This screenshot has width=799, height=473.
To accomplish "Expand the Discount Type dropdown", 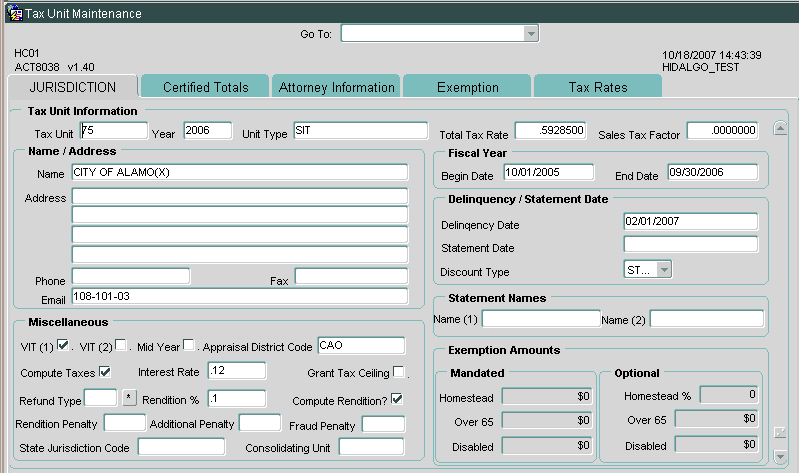I will pyautogui.click(x=663, y=269).
